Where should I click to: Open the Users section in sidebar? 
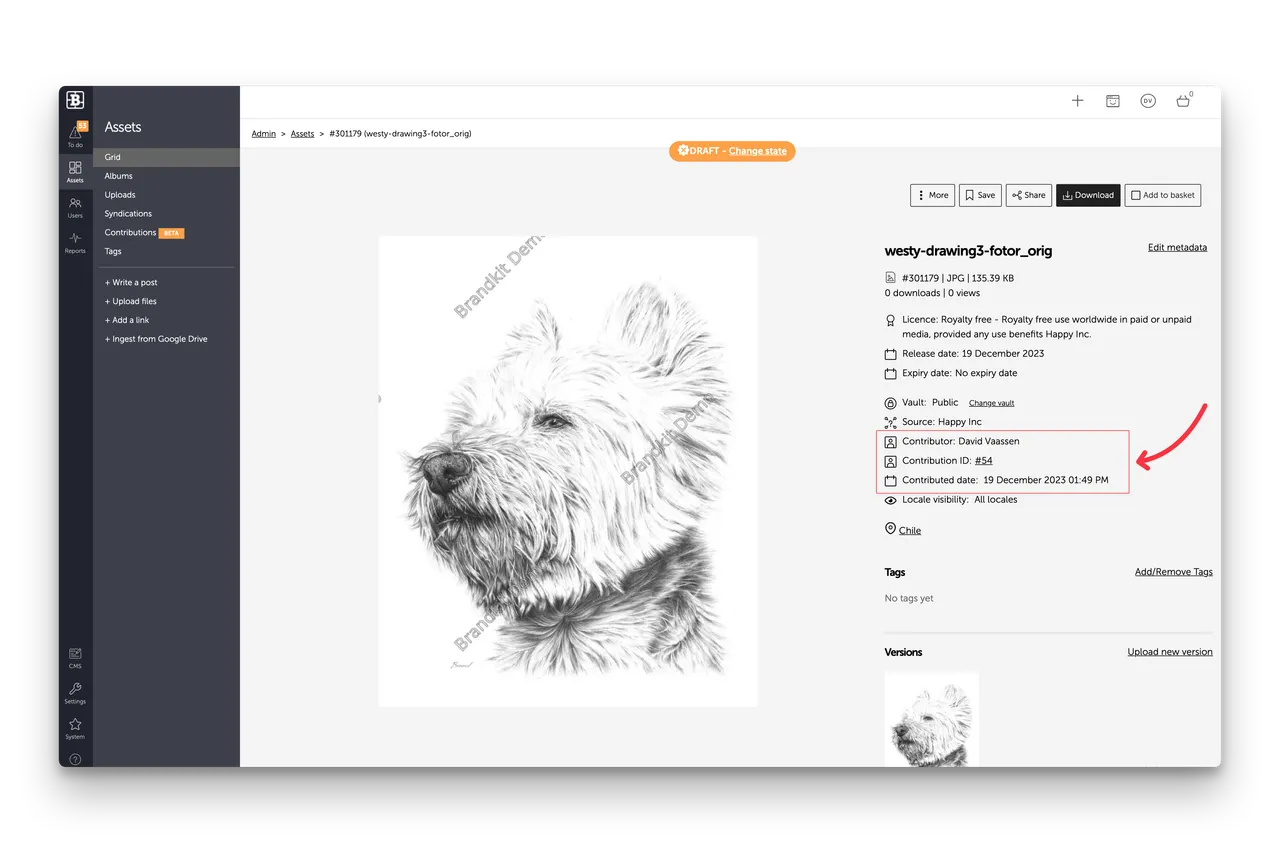tap(75, 206)
